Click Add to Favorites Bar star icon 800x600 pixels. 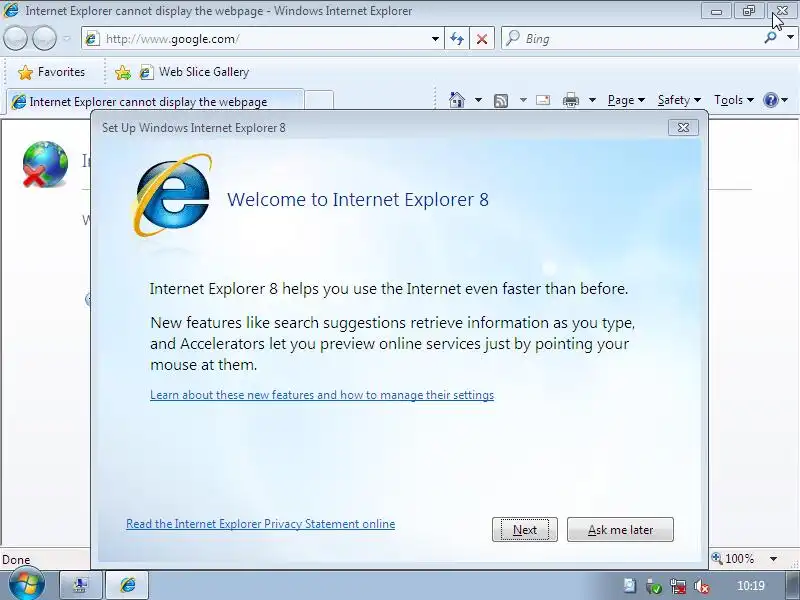click(x=122, y=72)
